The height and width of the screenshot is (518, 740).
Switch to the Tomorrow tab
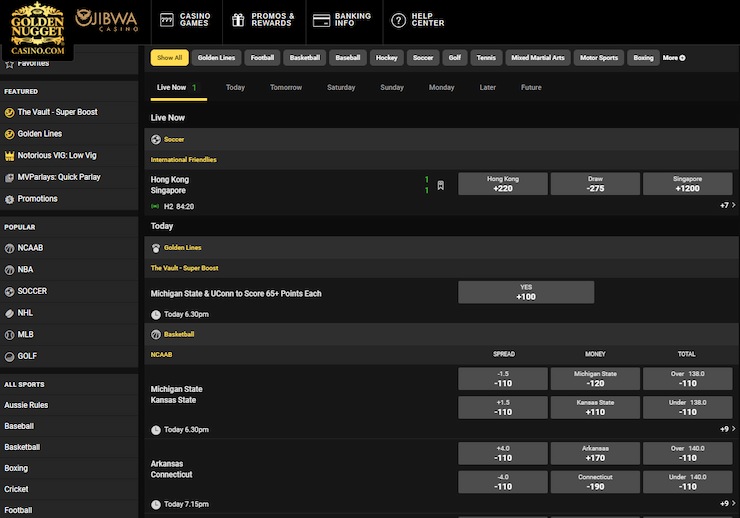(x=286, y=88)
